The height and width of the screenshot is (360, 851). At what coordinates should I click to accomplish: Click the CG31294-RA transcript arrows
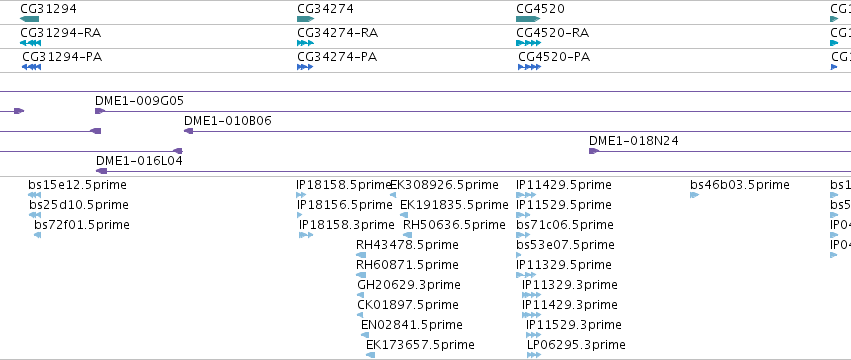point(30,43)
